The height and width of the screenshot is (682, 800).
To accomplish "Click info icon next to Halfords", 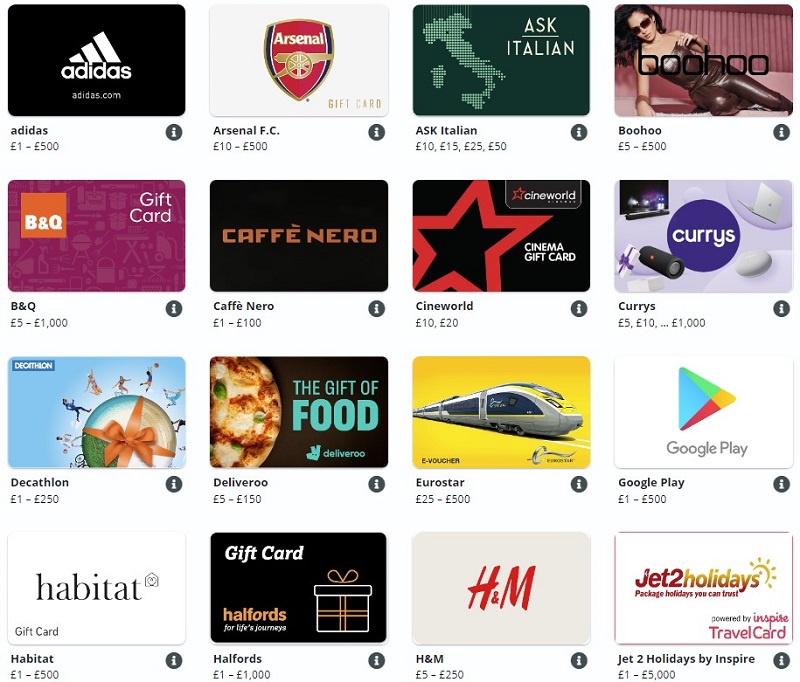I will click(377, 661).
